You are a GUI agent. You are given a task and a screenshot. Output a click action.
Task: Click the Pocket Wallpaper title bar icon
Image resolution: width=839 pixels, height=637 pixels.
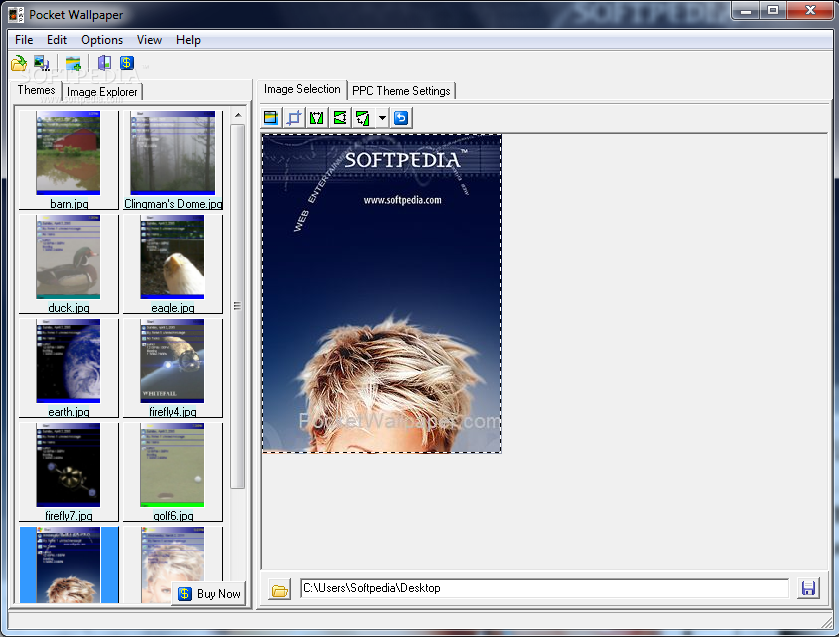pos(16,14)
